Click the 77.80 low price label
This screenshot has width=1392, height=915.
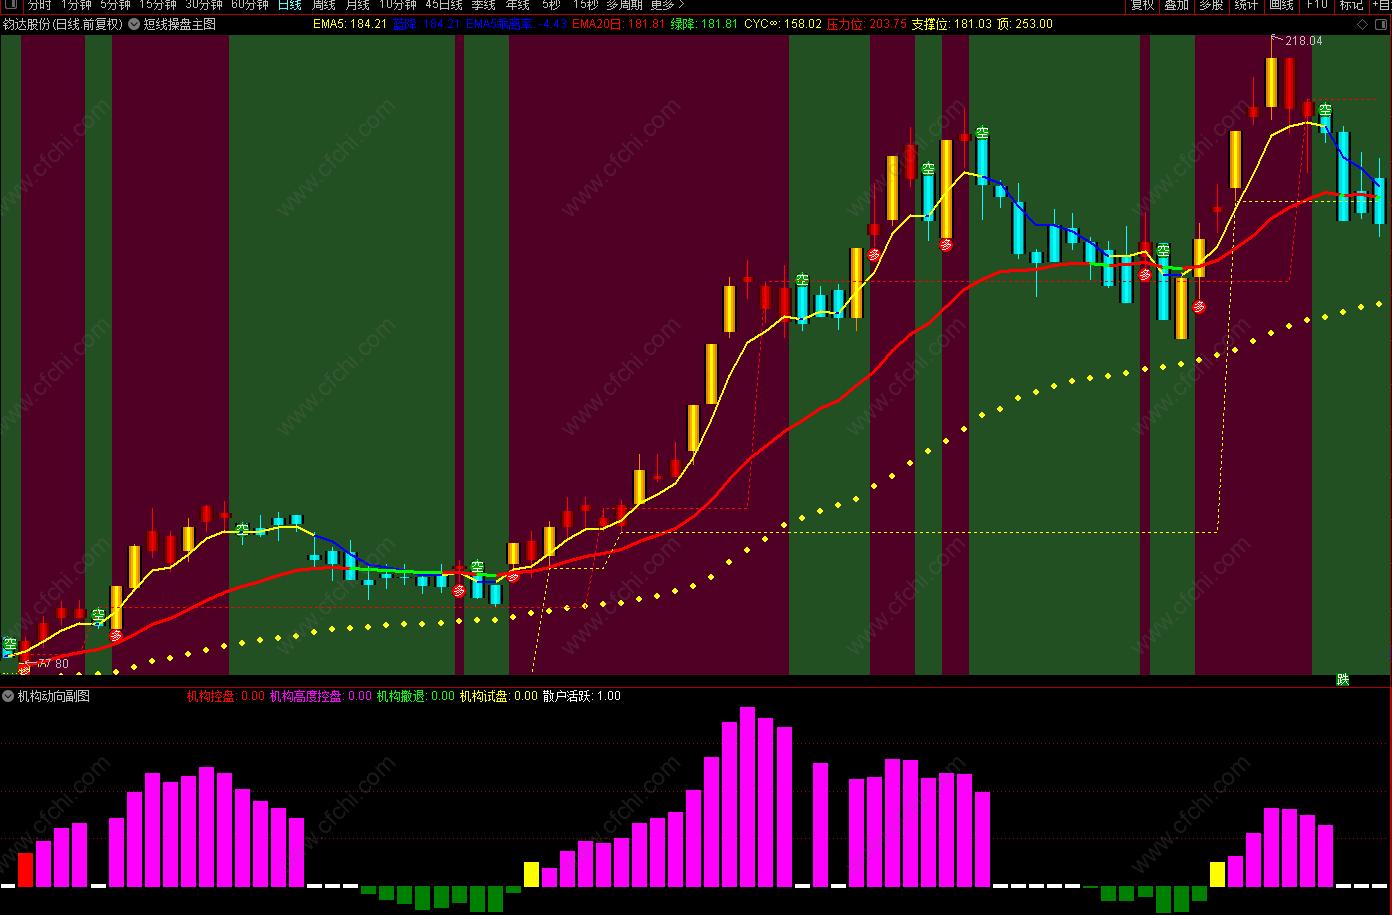[53, 664]
